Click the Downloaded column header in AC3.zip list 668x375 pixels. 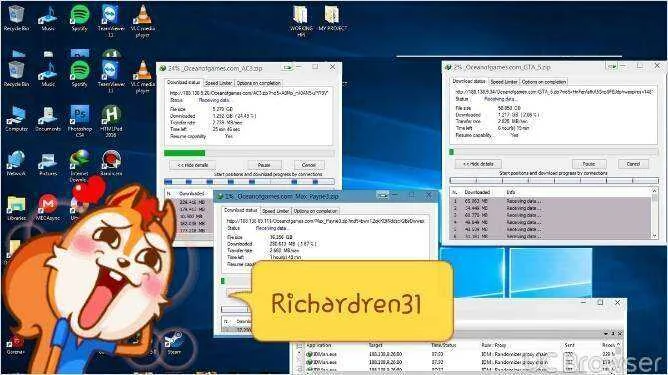click(x=192, y=193)
